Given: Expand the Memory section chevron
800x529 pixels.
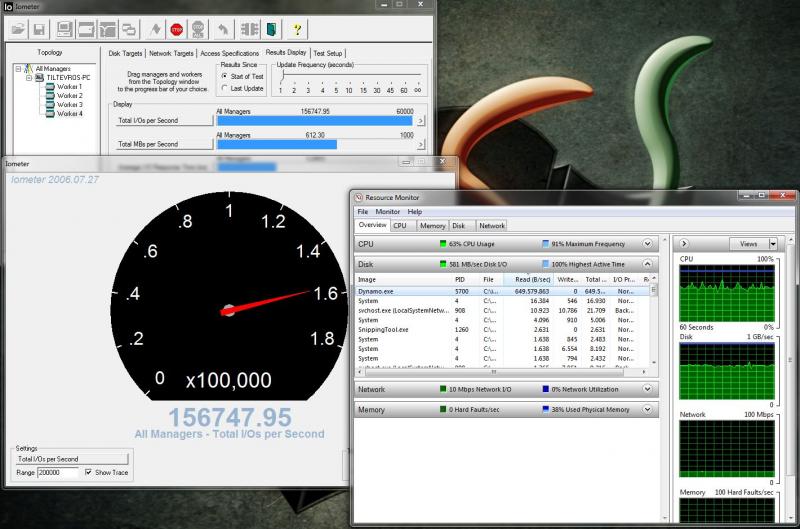Looking at the screenshot, I should pos(647,410).
